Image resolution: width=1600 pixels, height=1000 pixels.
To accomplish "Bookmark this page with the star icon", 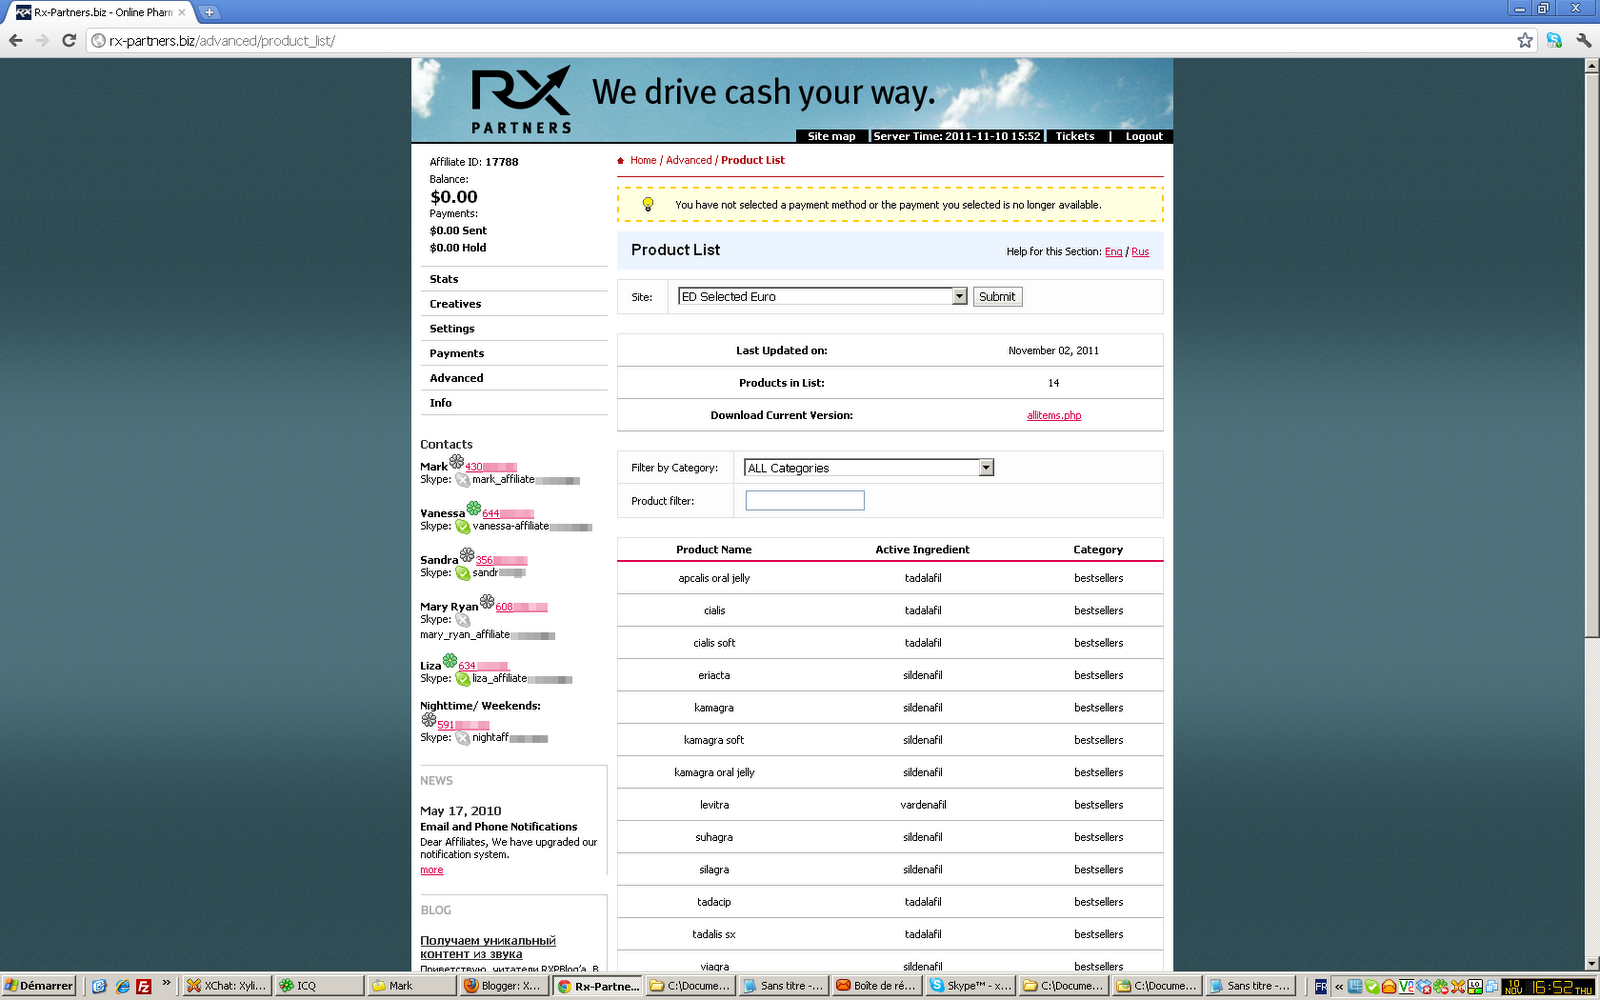I will [1525, 40].
